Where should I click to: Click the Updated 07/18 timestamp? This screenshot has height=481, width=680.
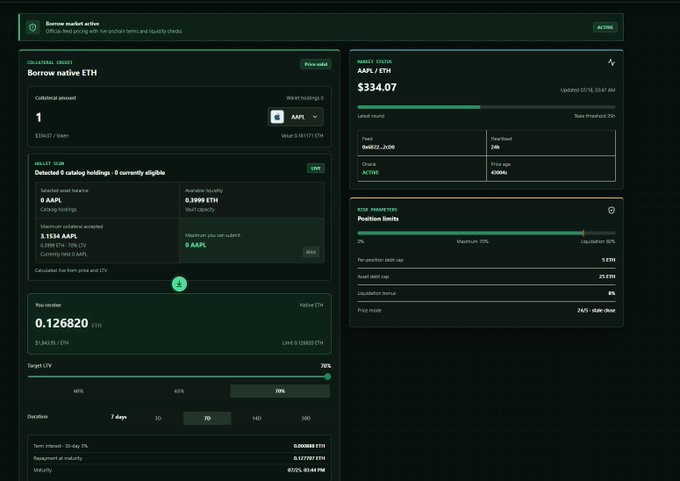tap(588, 90)
